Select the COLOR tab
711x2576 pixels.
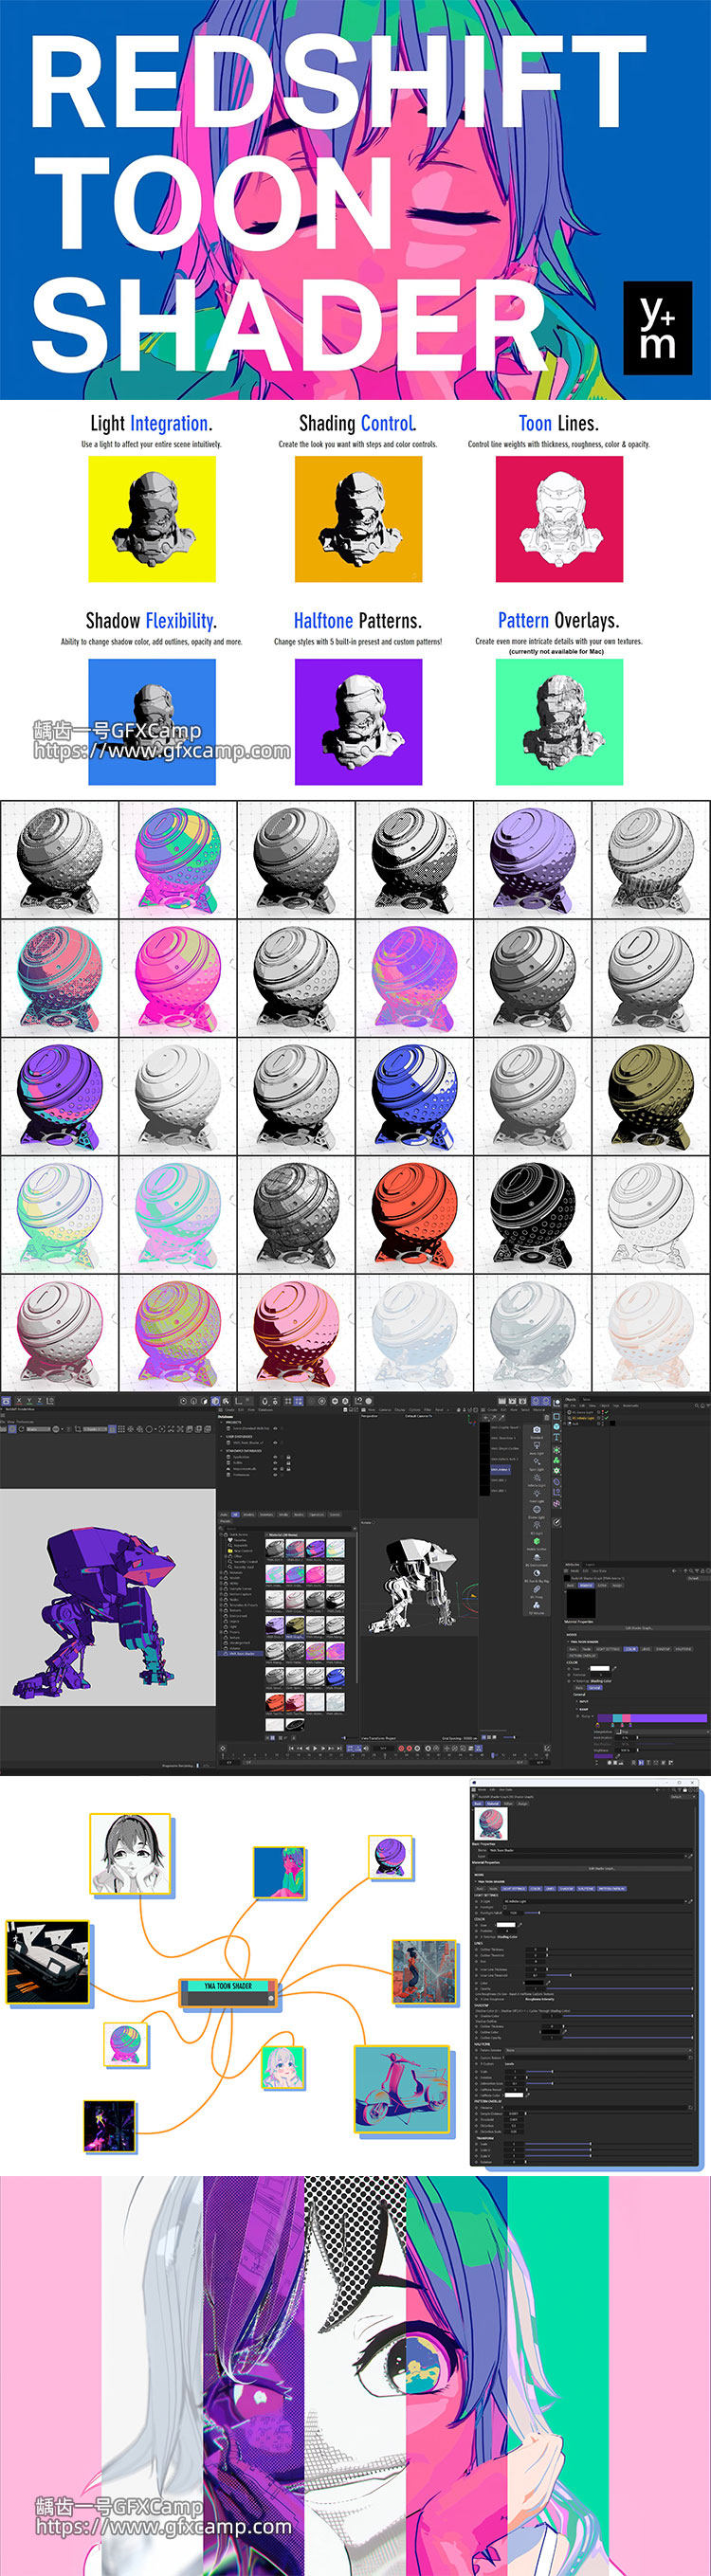pyautogui.click(x=536, y=1889)
